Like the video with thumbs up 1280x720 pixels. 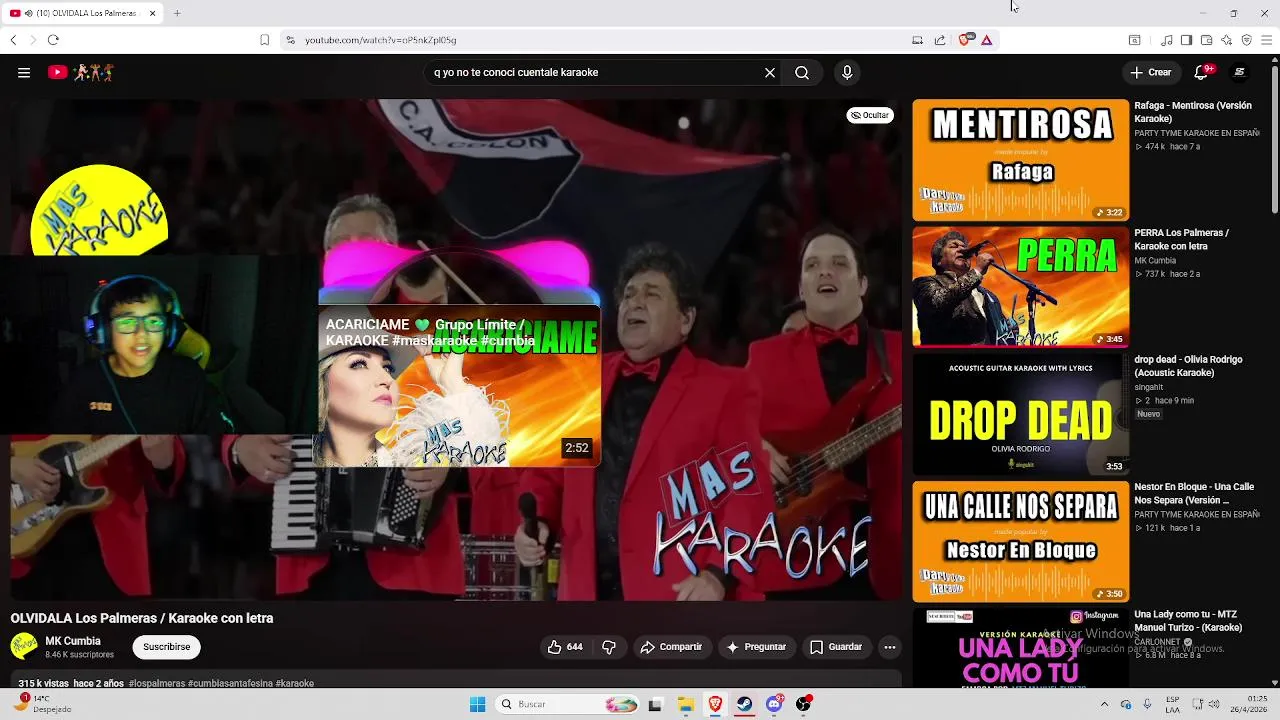(565, 647)
